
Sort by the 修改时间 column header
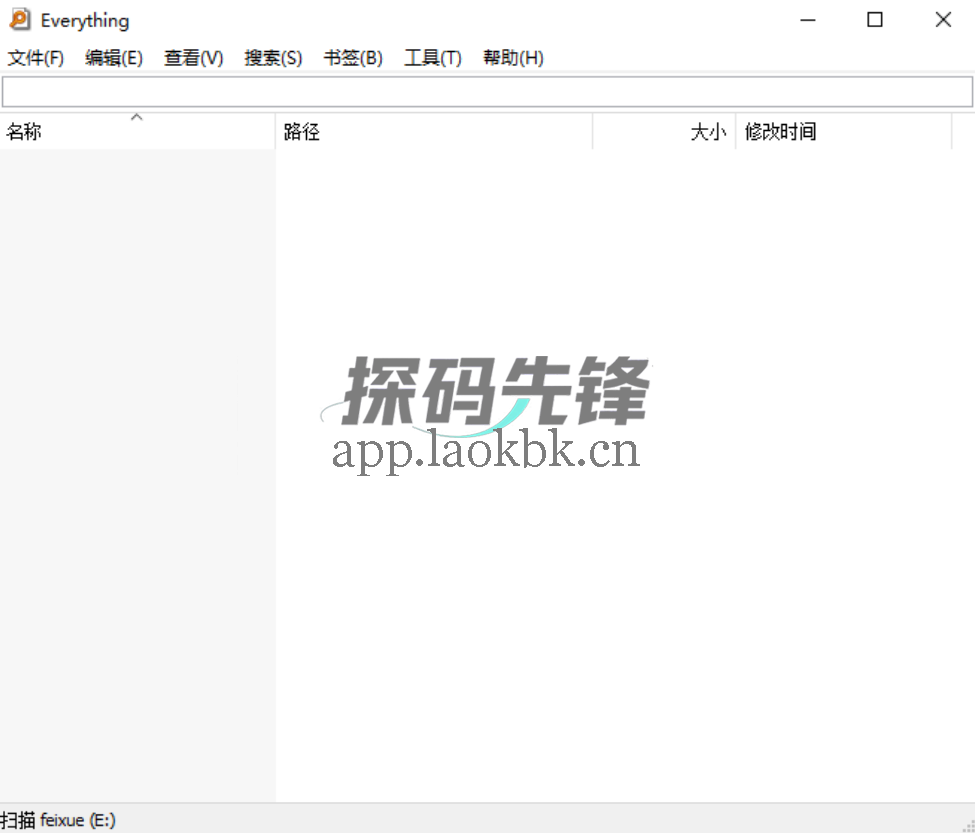pyautogui.click(x=844, y=131)
